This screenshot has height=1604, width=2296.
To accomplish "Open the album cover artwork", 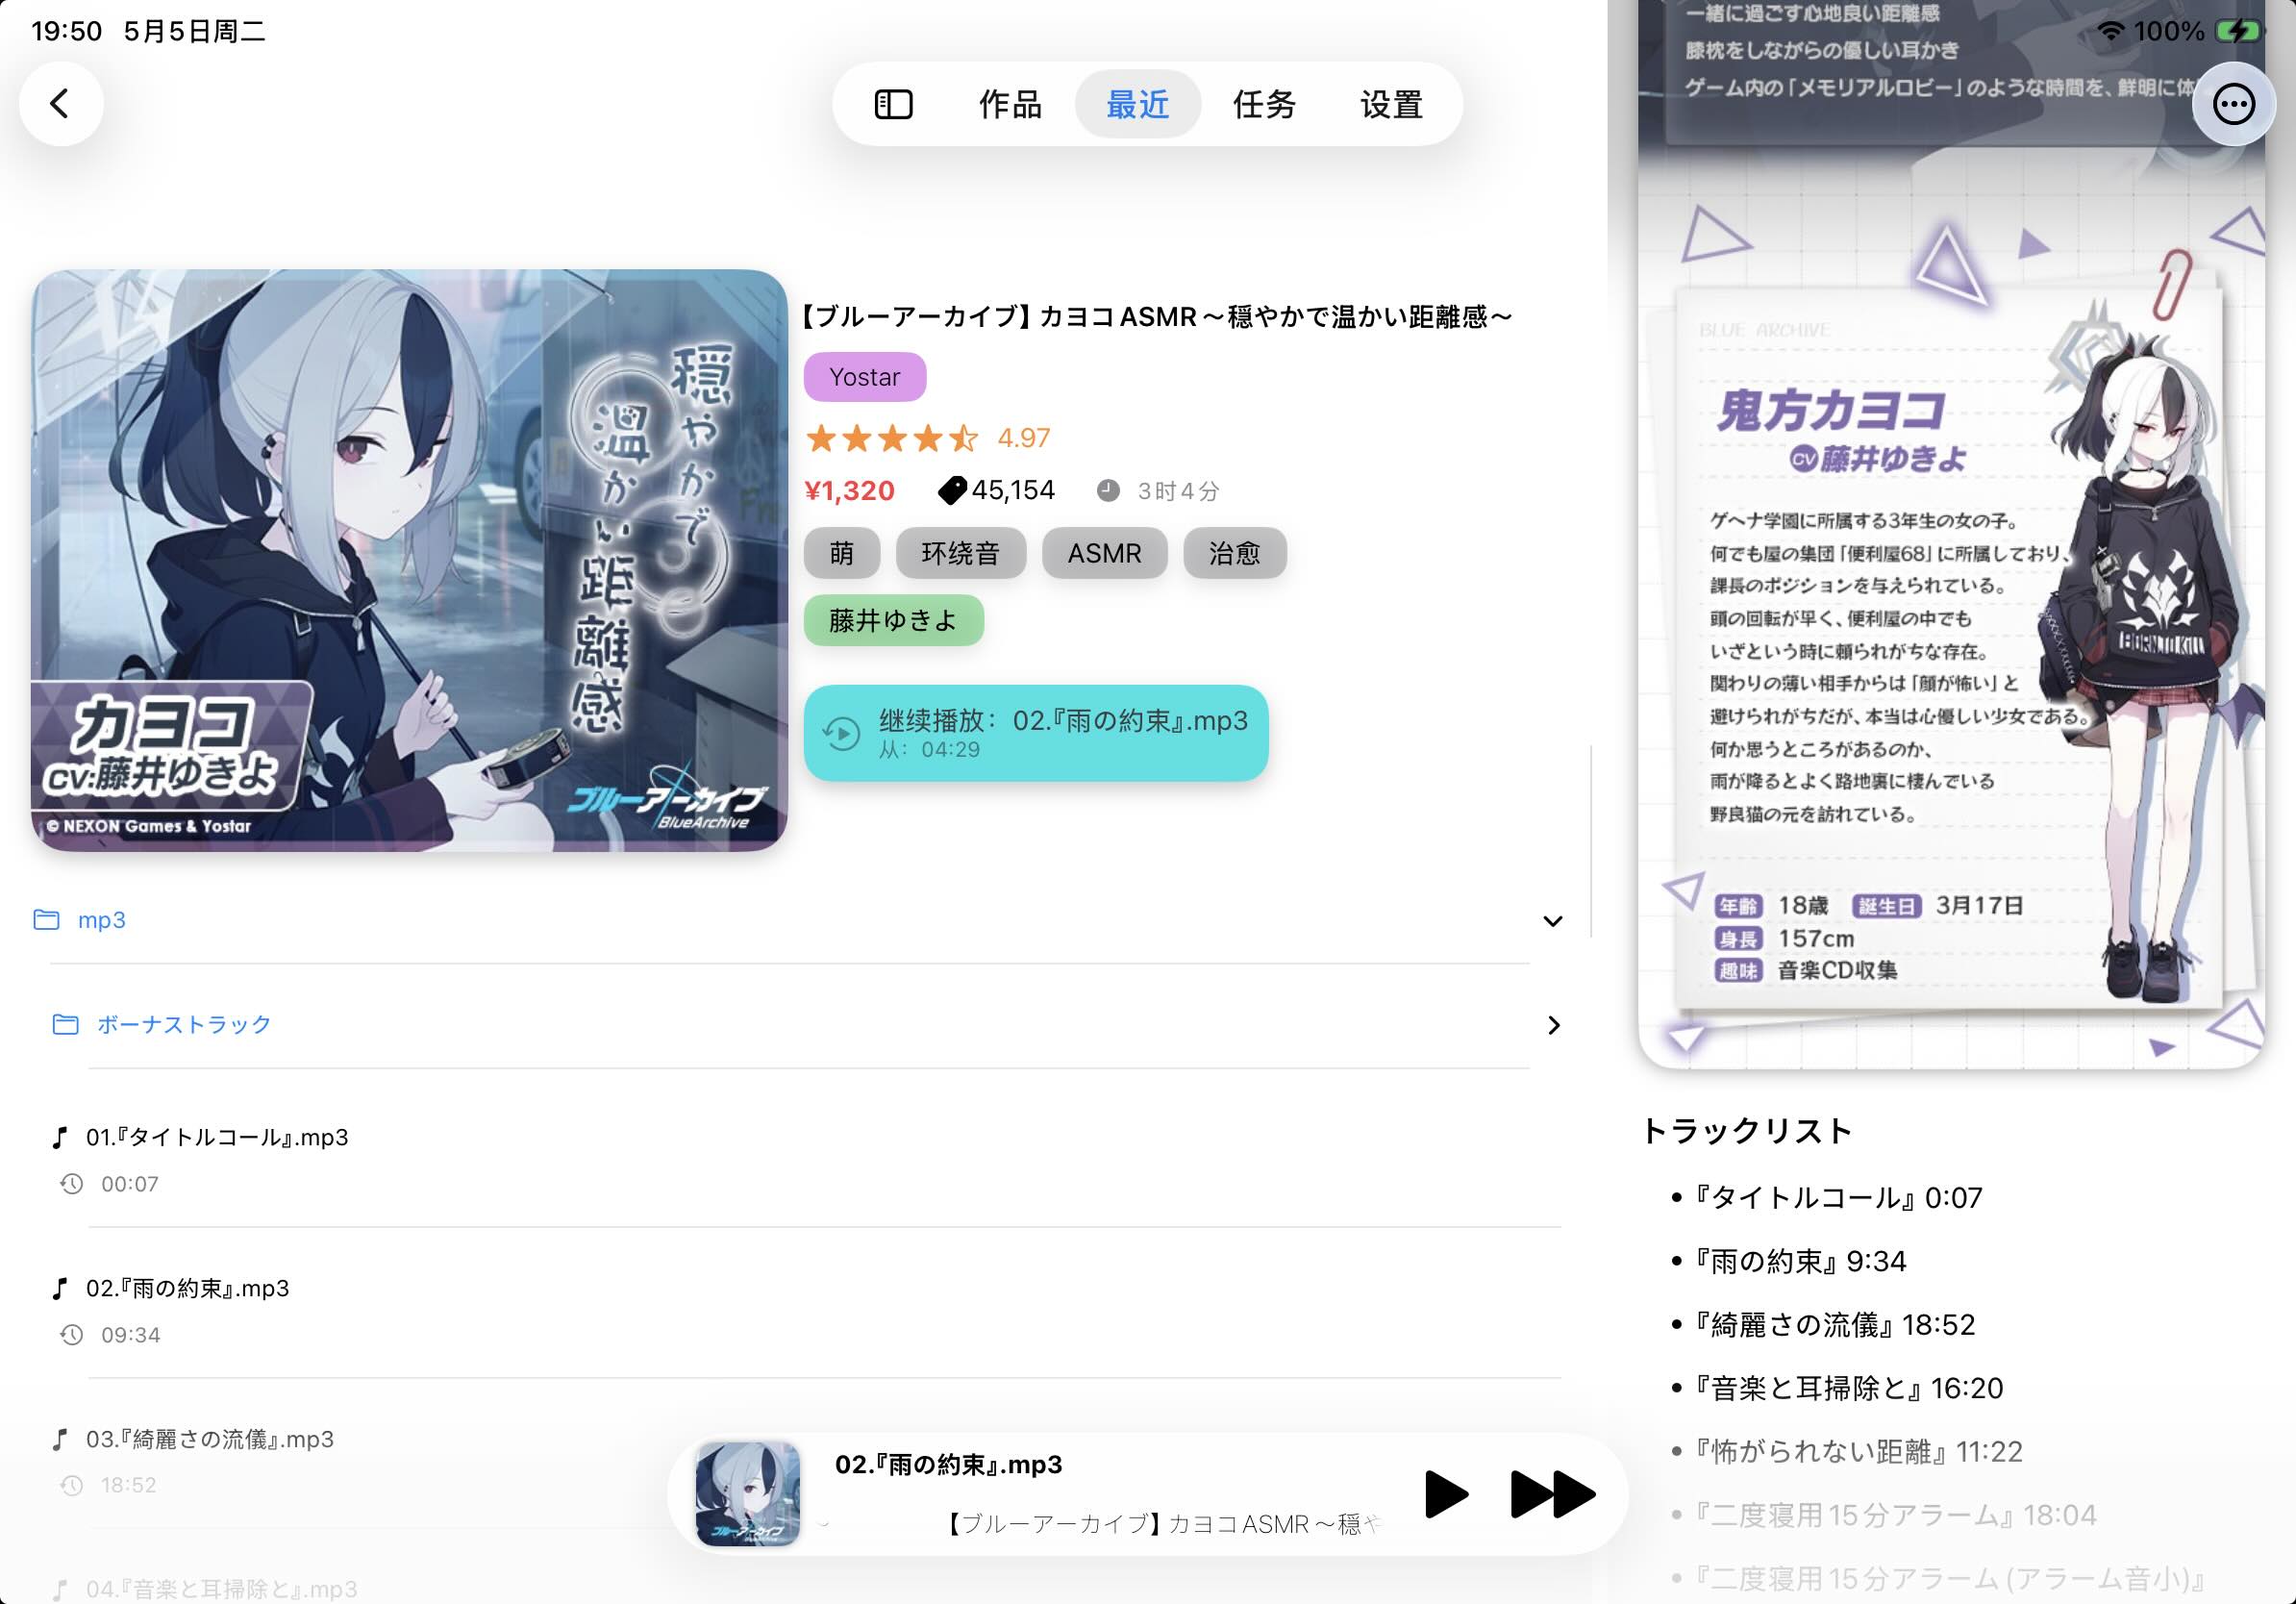I will 409,560.
